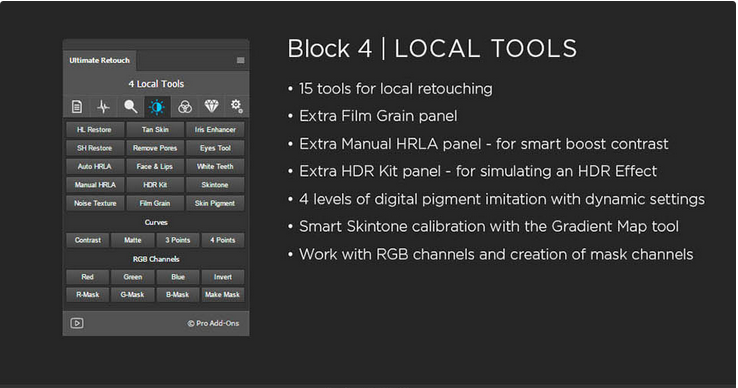
Task: Click the R-Mask button
Action: click(x=88, y=295)
